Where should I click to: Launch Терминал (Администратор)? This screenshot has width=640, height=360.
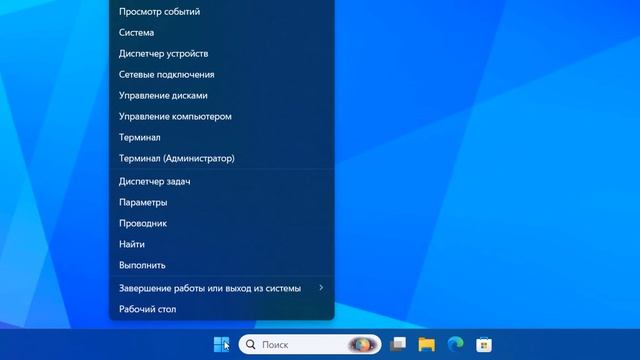[222, 158]
